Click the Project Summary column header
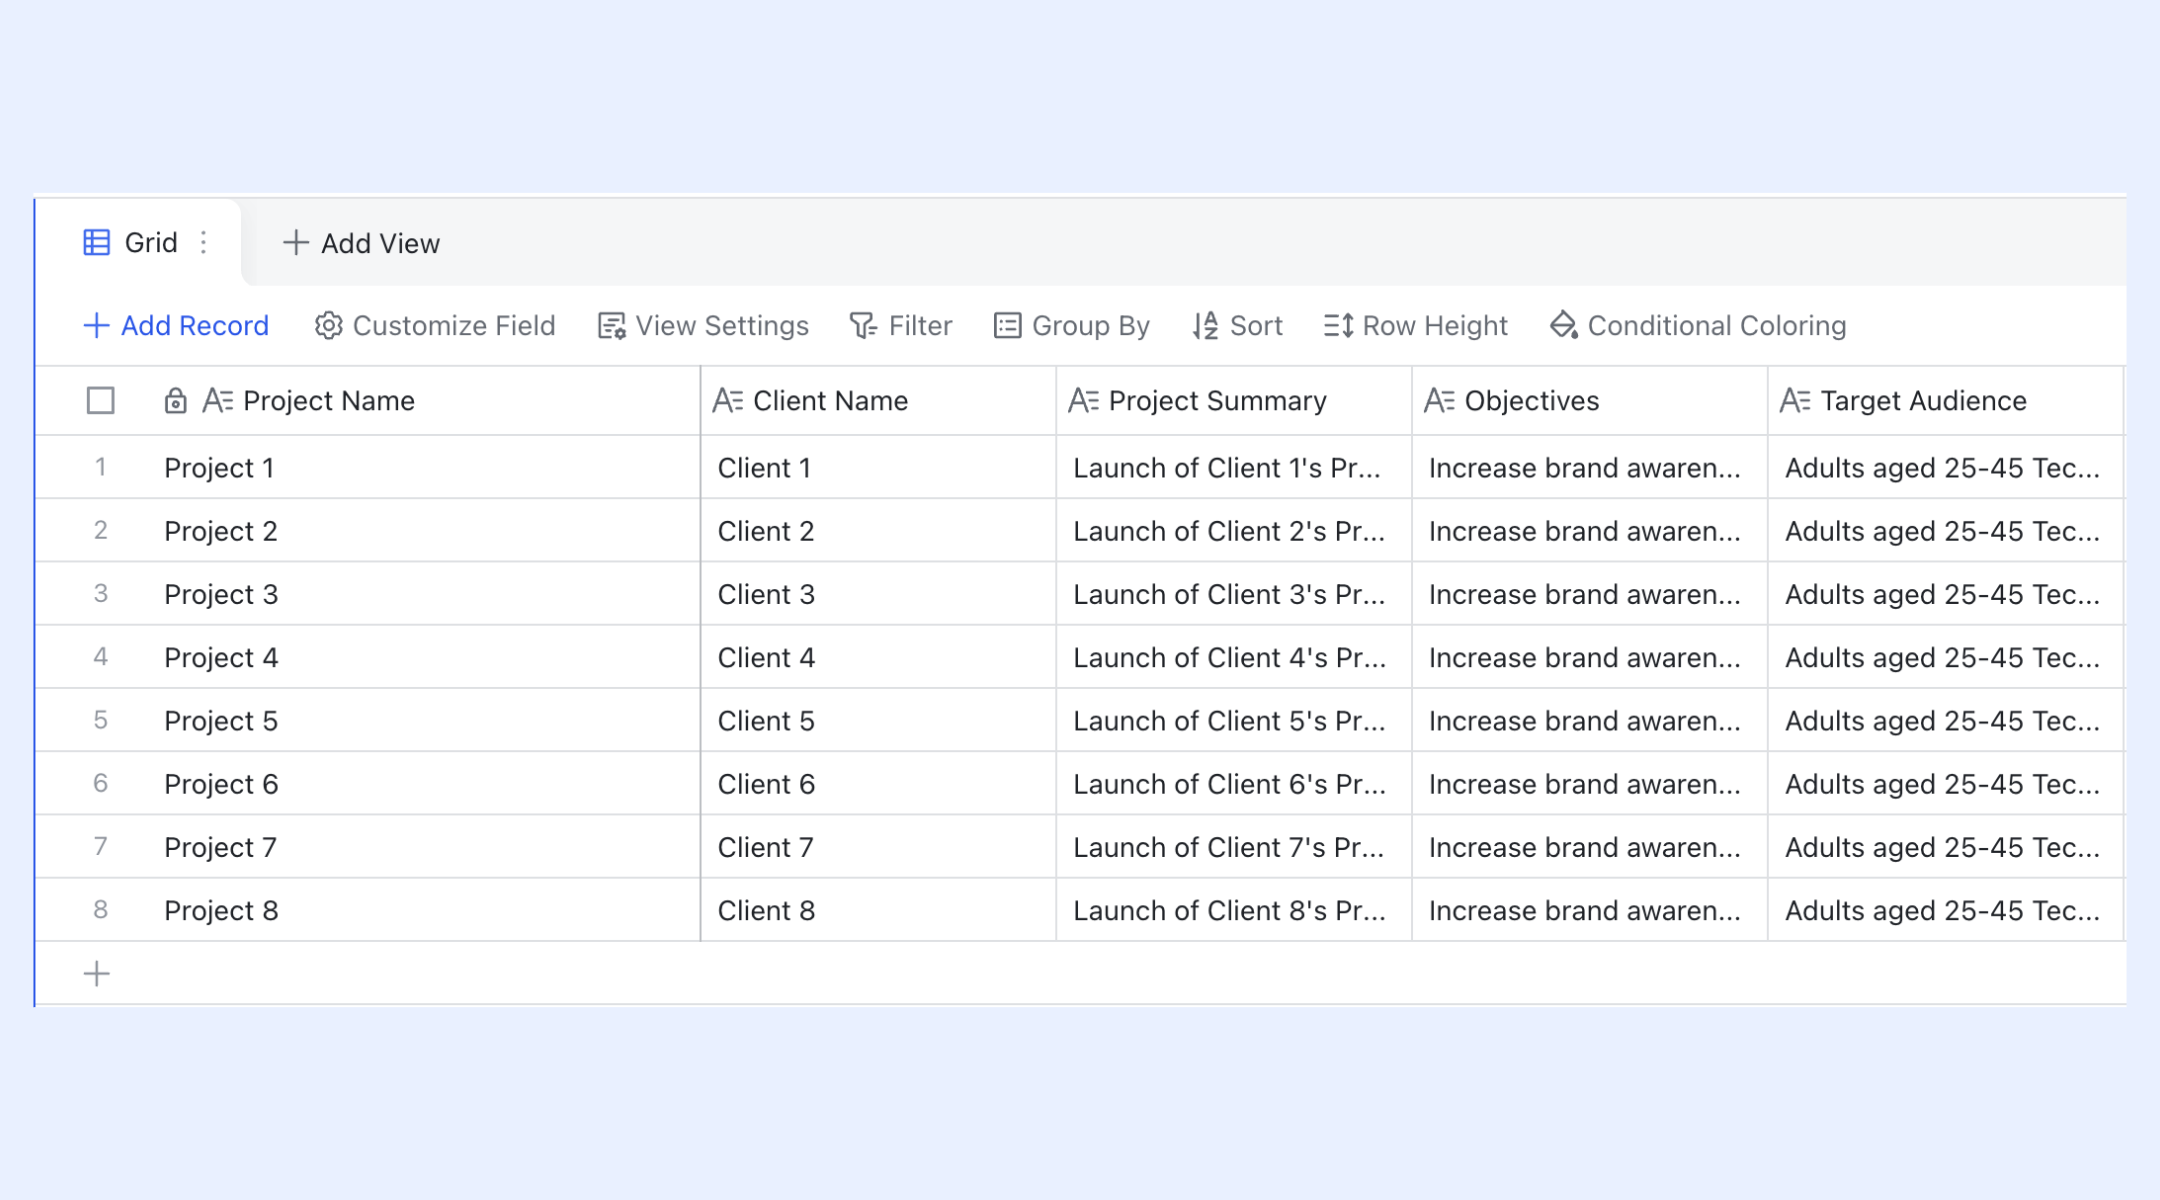Viewport: 2160px width, 1200px height. pos(1235,401)
